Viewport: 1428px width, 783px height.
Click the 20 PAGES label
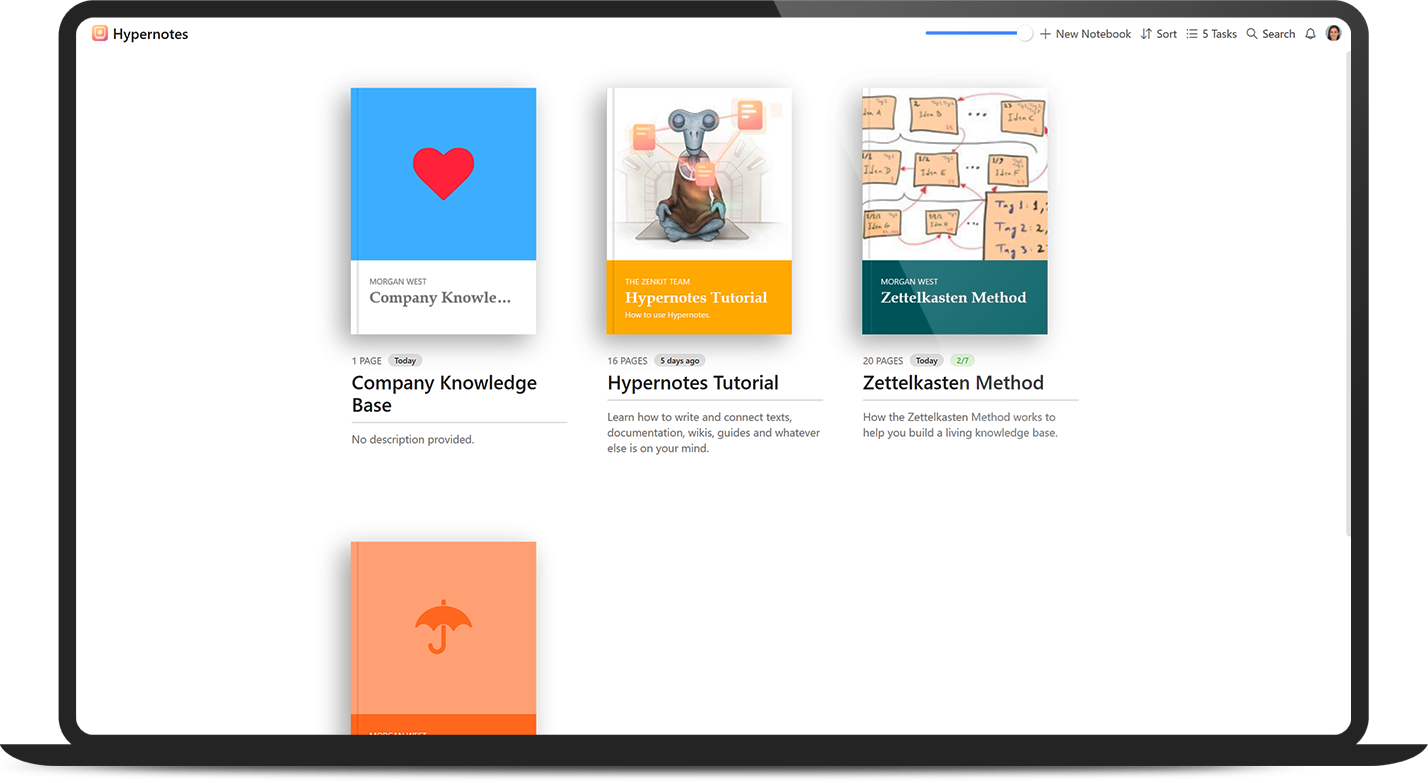883,361
